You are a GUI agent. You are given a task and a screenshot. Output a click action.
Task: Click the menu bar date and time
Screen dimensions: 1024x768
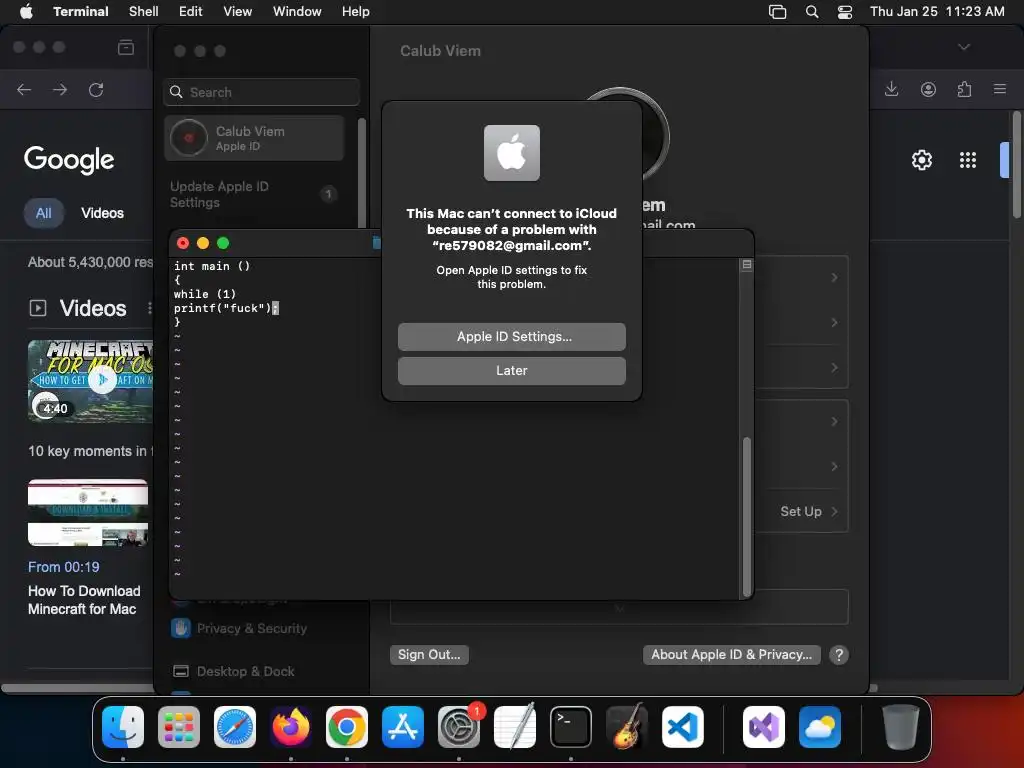937,12
